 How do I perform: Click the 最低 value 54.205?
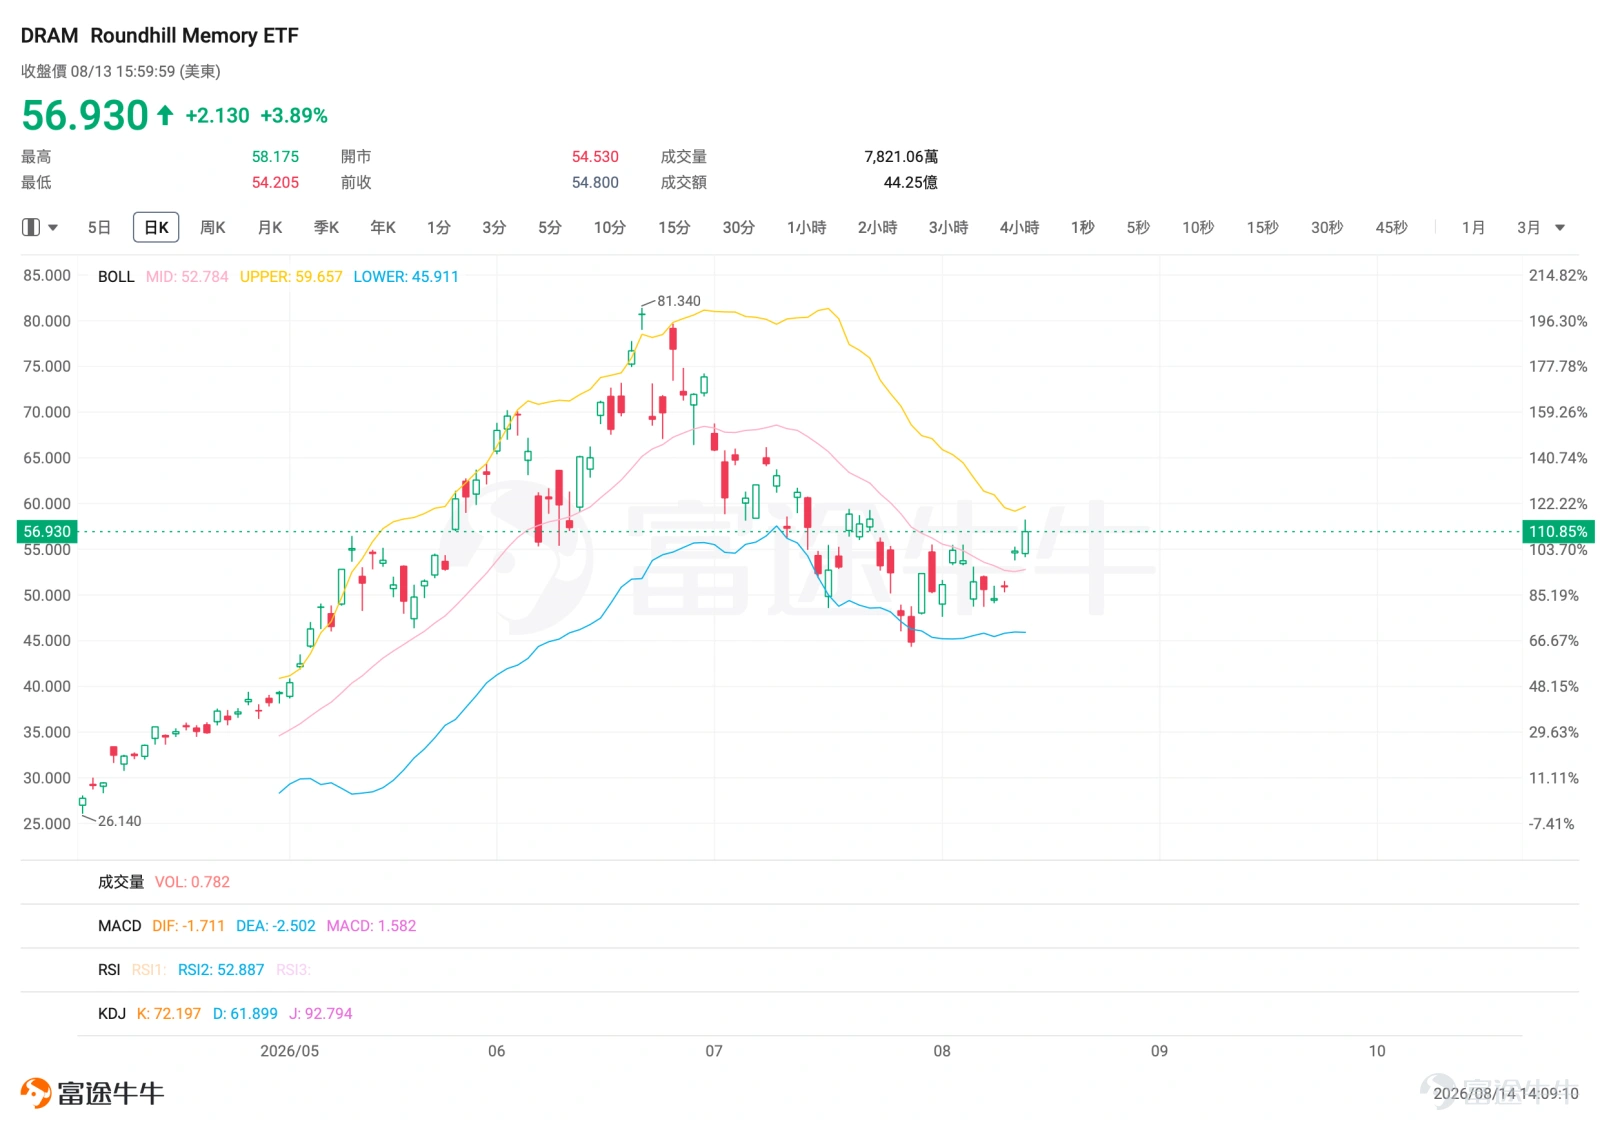tap(275, 183)
